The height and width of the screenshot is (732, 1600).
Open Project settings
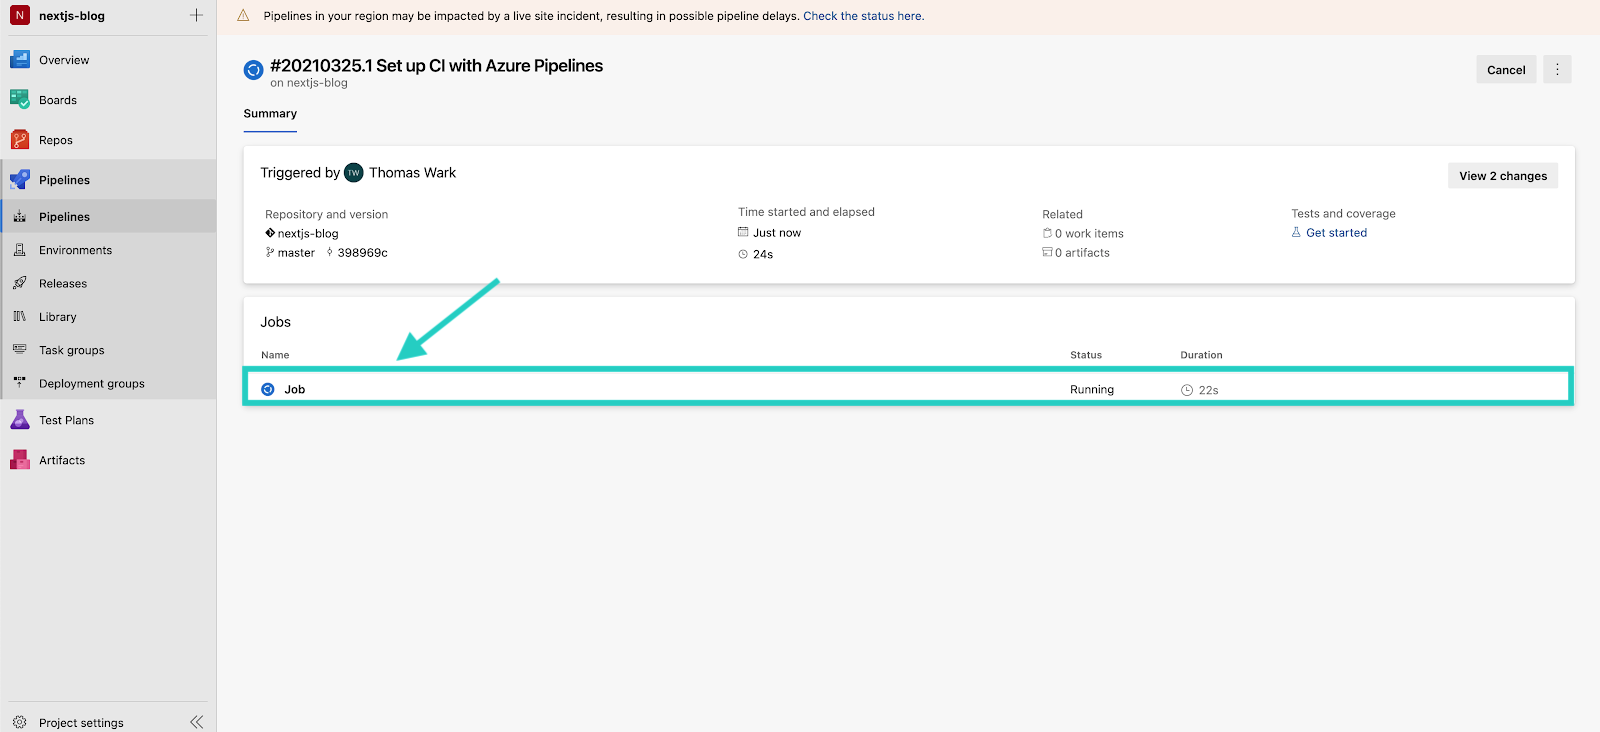(81, 722)
